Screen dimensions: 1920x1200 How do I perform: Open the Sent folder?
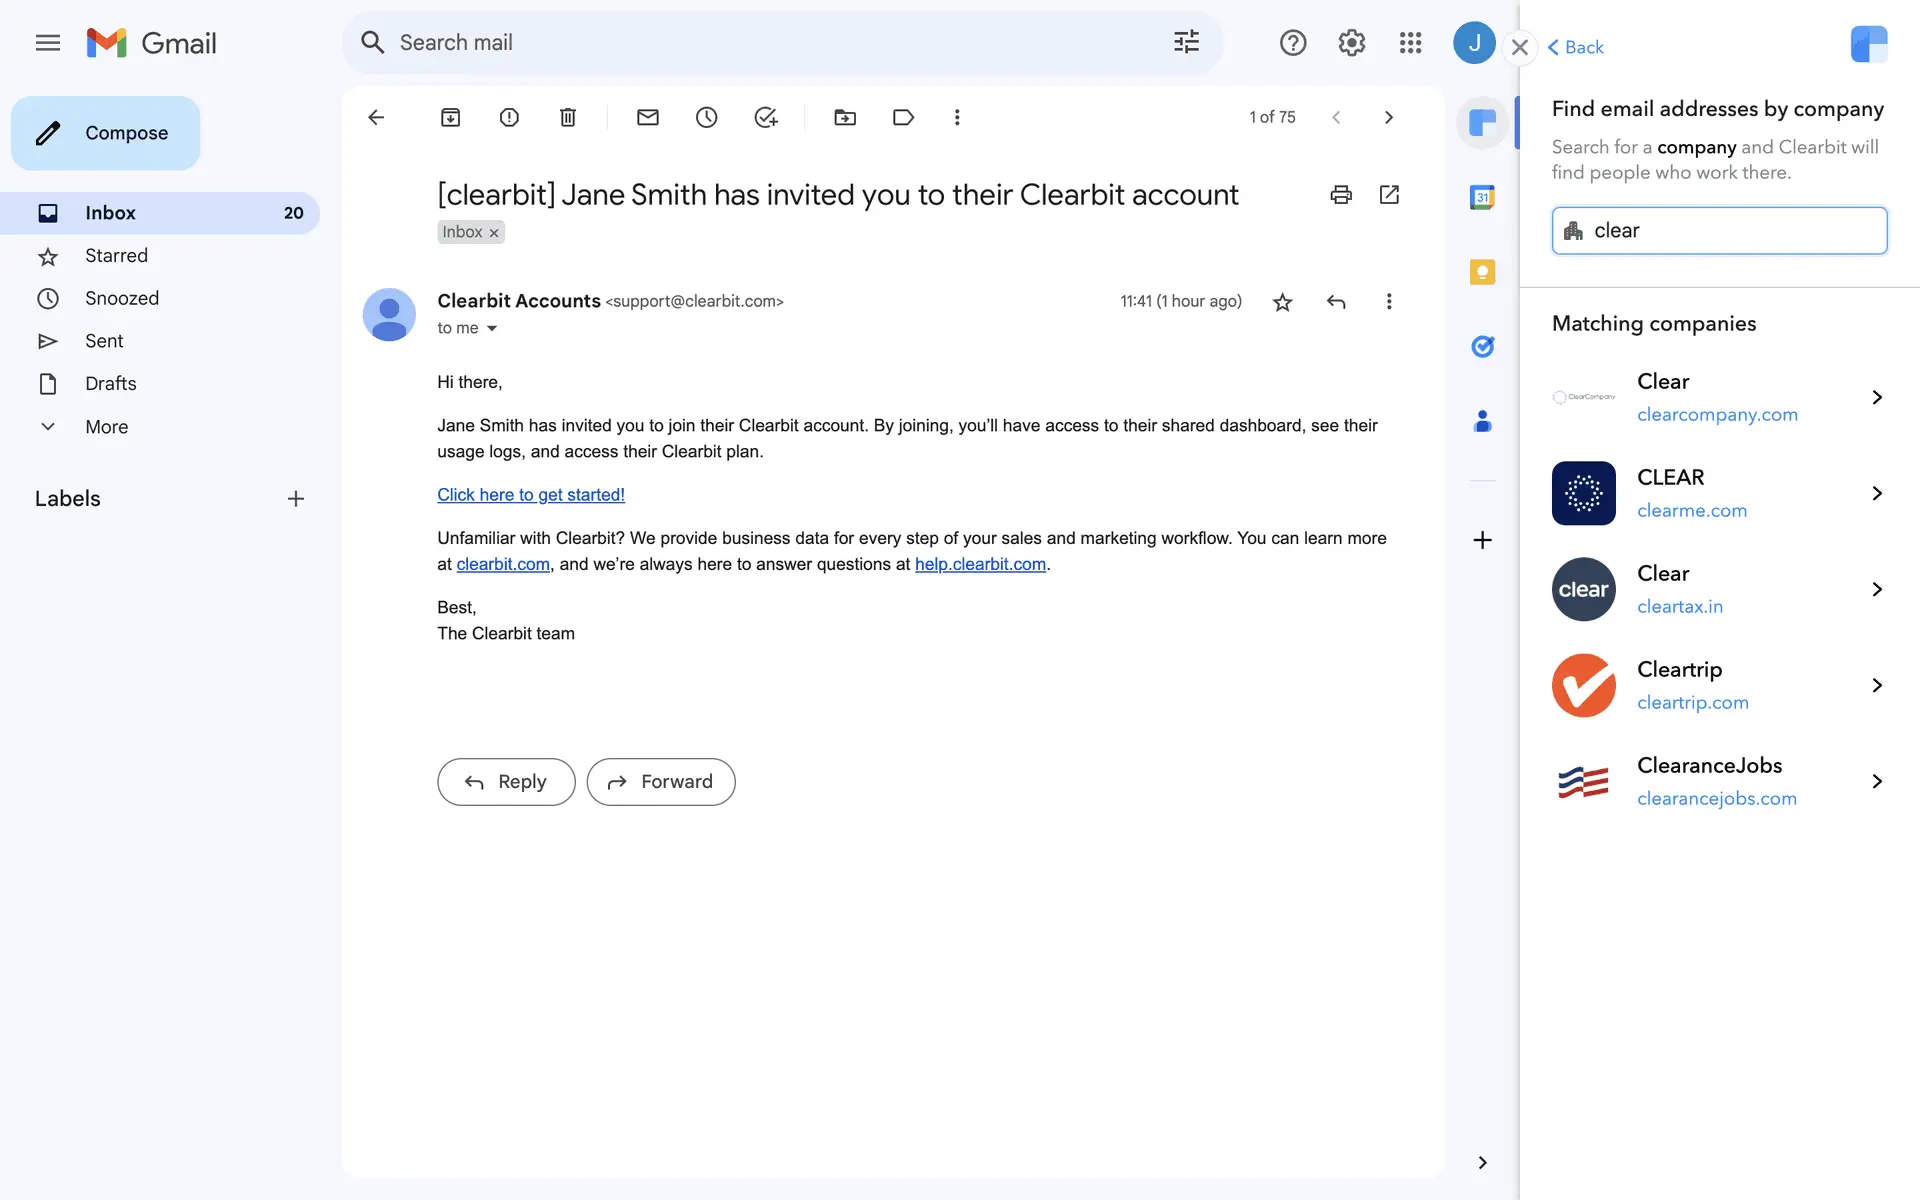coord(104,341)
